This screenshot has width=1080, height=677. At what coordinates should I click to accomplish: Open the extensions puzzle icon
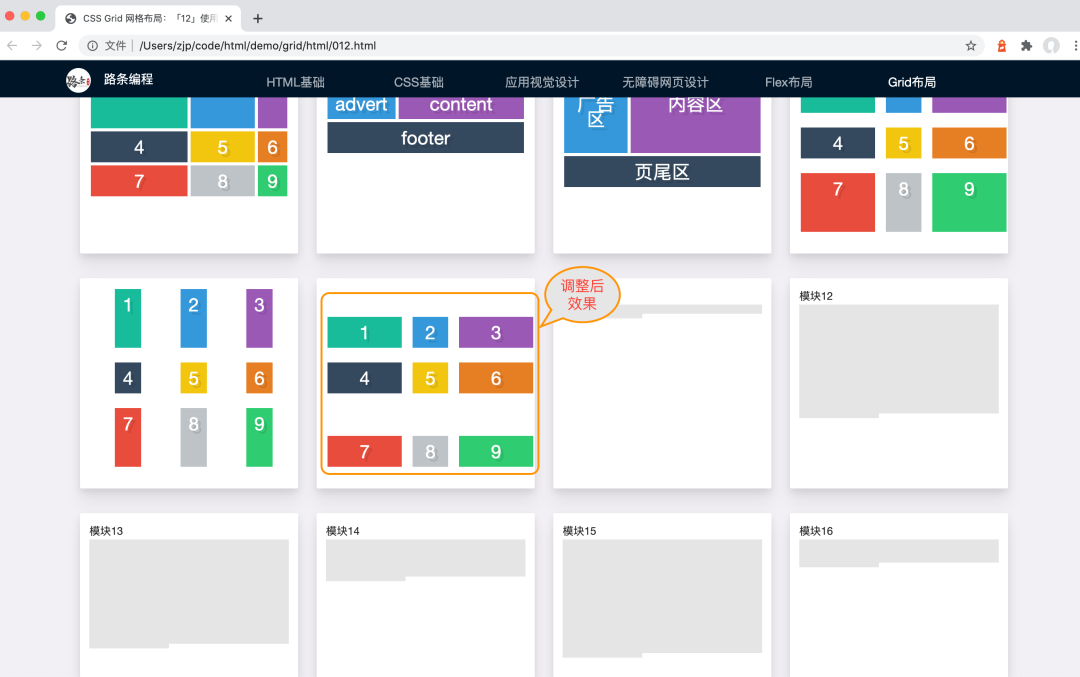pyautogui.click(x=1026, y=45)
